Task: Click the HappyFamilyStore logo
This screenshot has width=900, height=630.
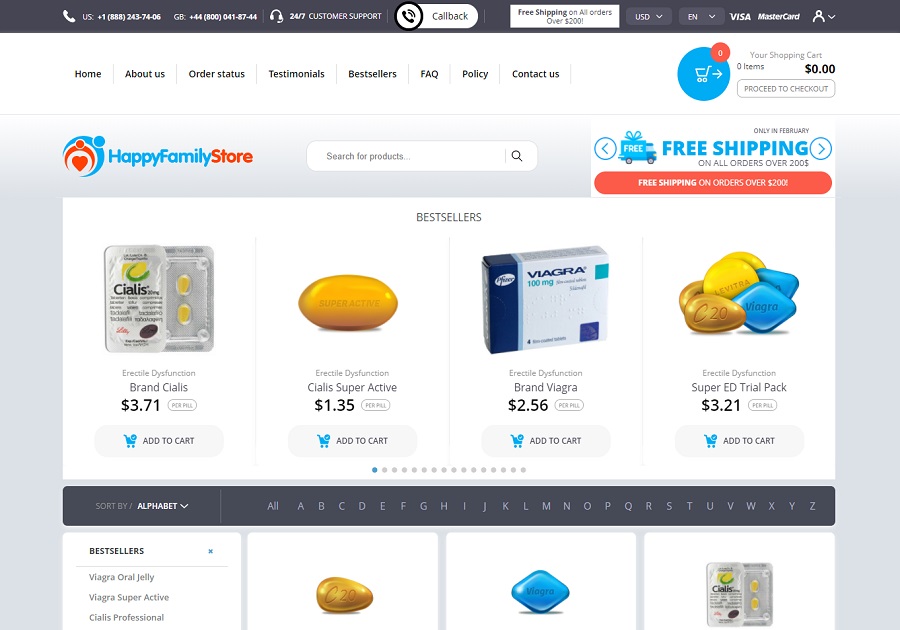Action: (x=158, y=156)
